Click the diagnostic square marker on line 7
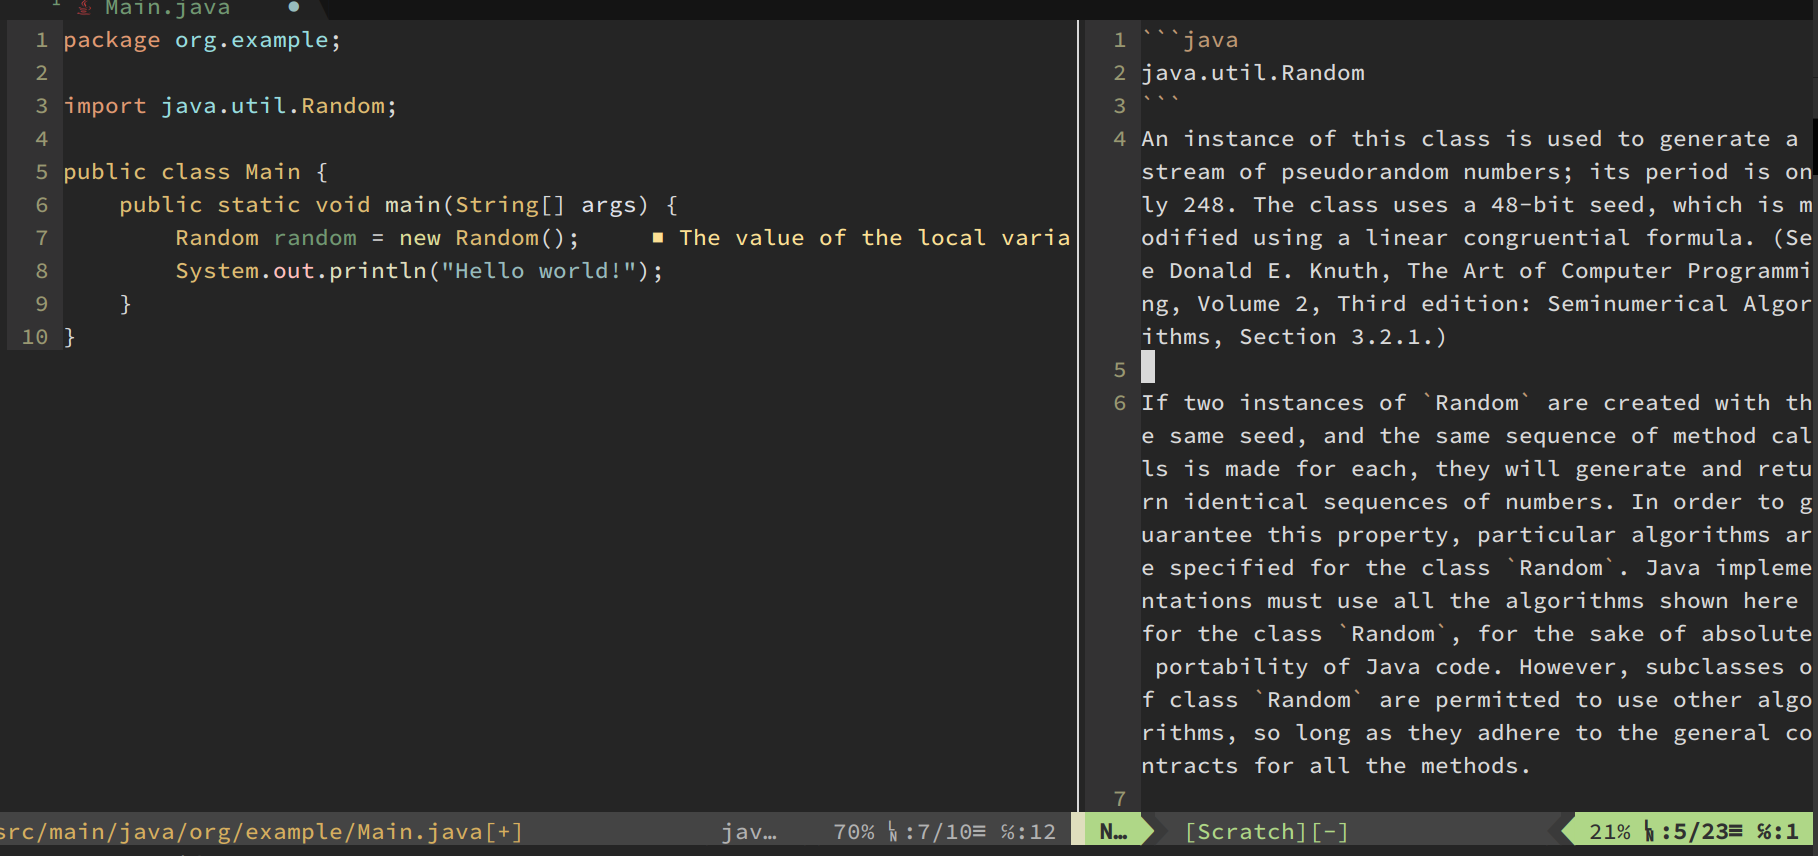This screenshot has width=1818, height=856. (x=658, y=238)
